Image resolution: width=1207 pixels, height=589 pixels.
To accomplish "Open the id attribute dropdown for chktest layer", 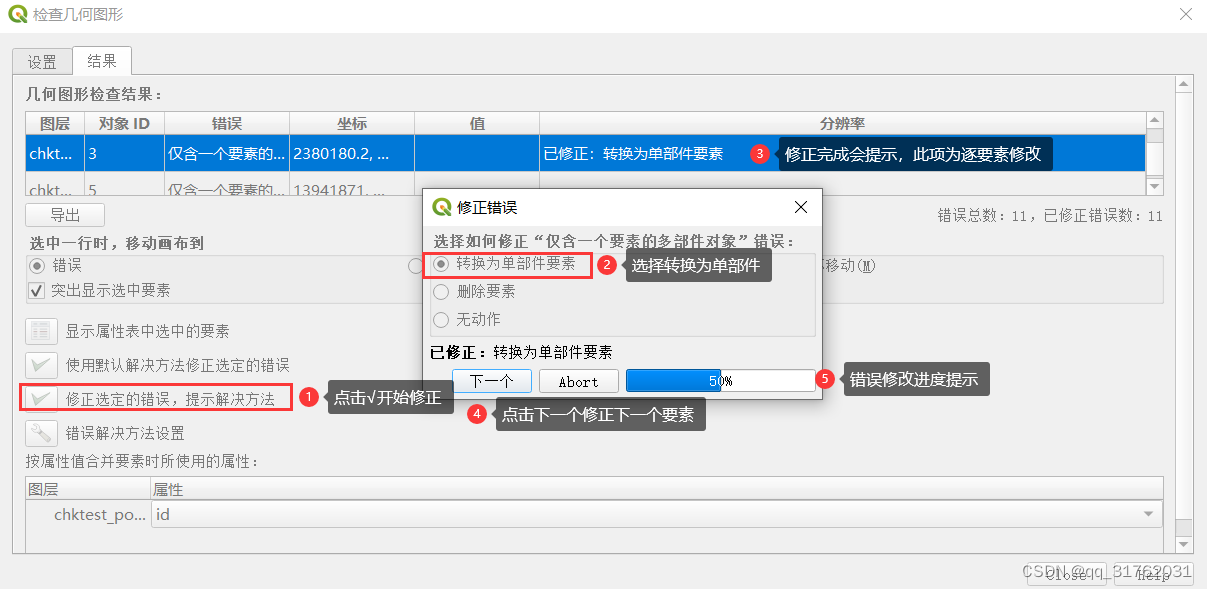I will [656, 514].
